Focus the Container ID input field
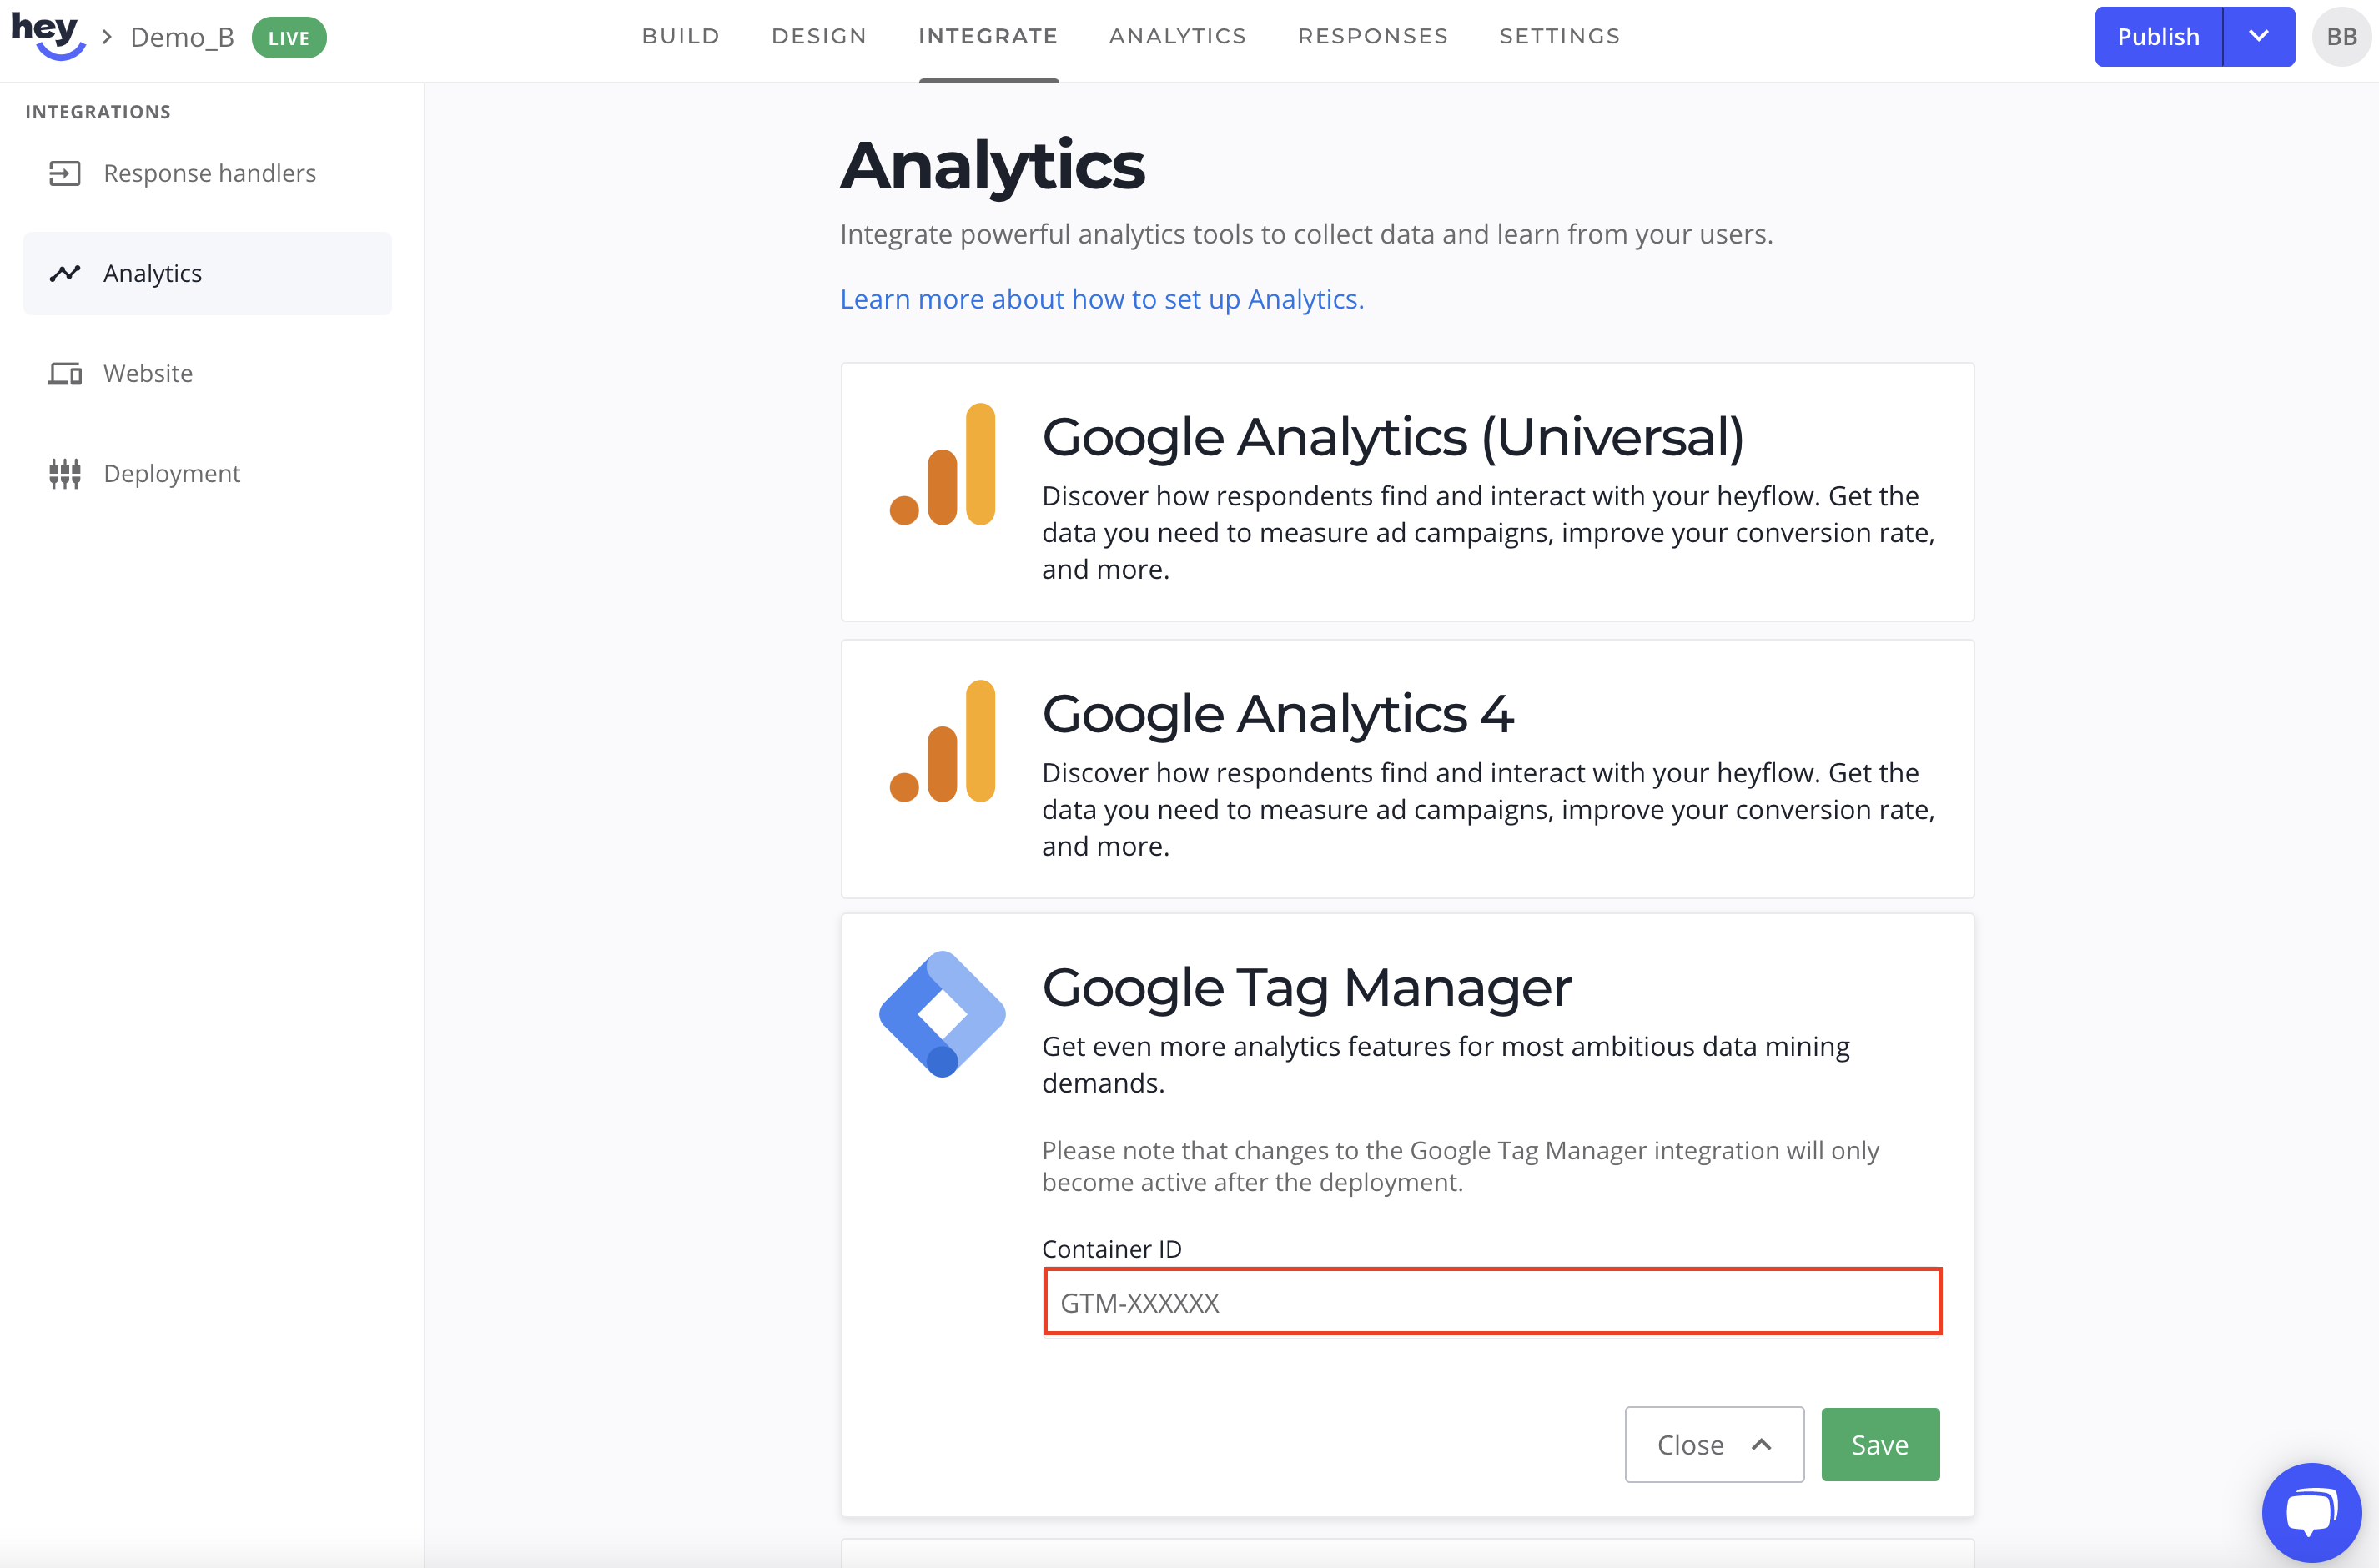 (1491, 1301)
